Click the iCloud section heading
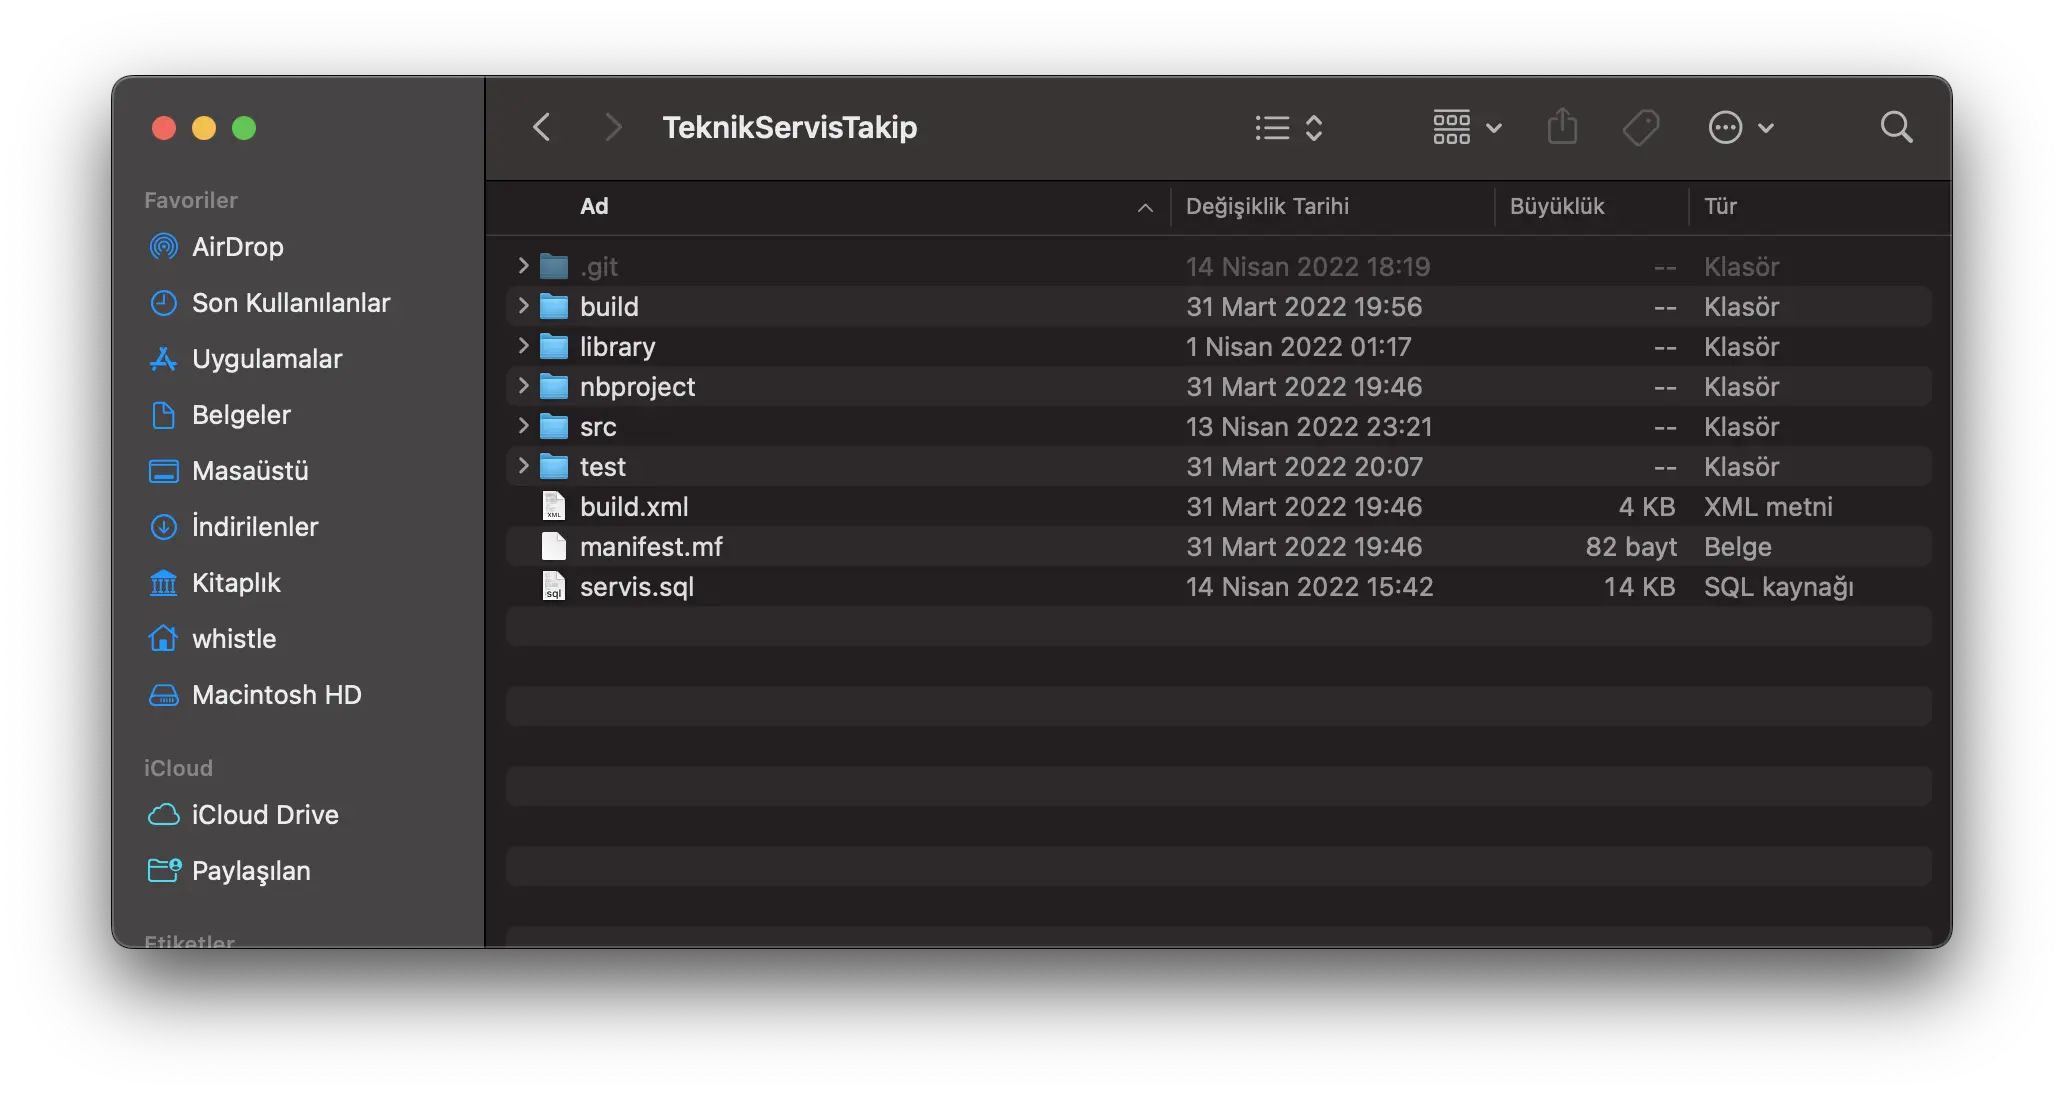Viewport: 2064px width, 1096px height. (x=178, y=768)
